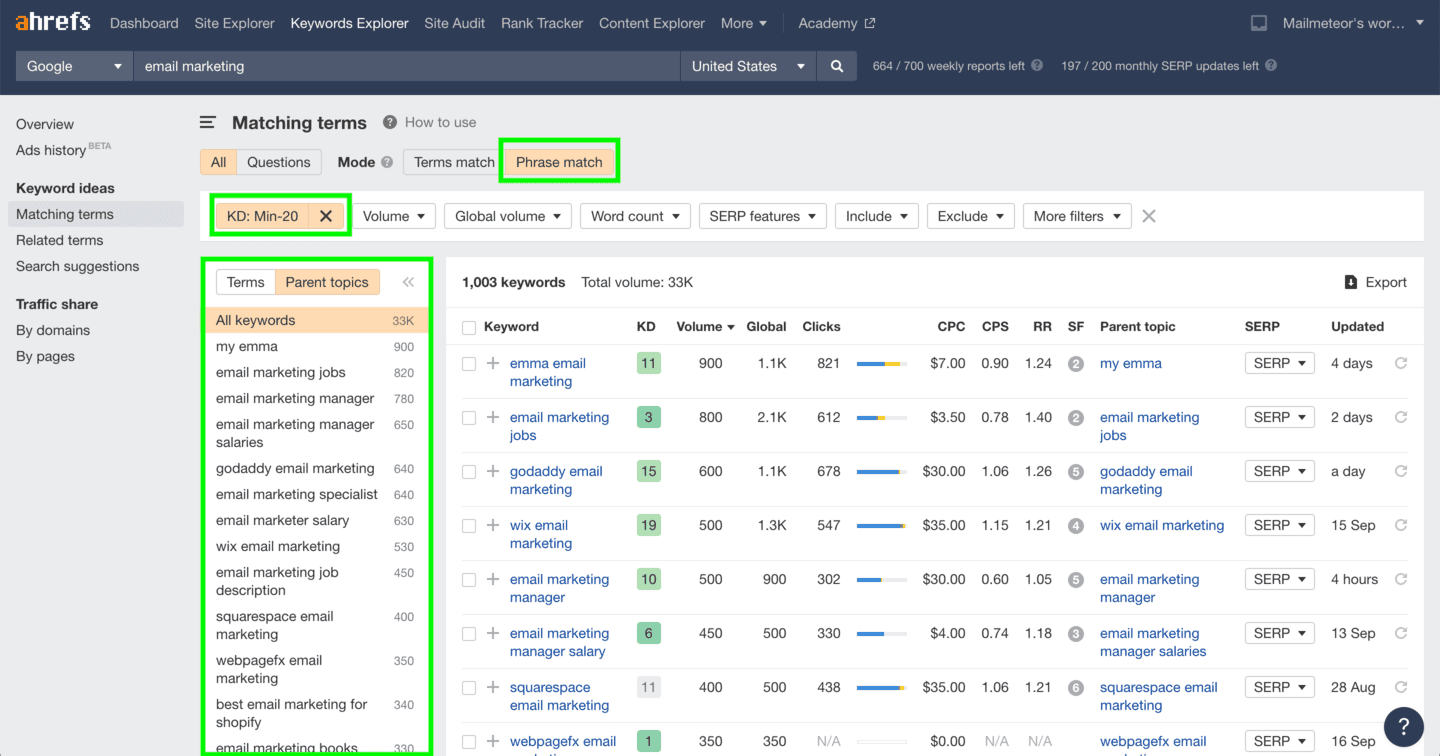Open the More filters dropdown
Viewport: 1440px width, 756px height.
[1077, 216]
